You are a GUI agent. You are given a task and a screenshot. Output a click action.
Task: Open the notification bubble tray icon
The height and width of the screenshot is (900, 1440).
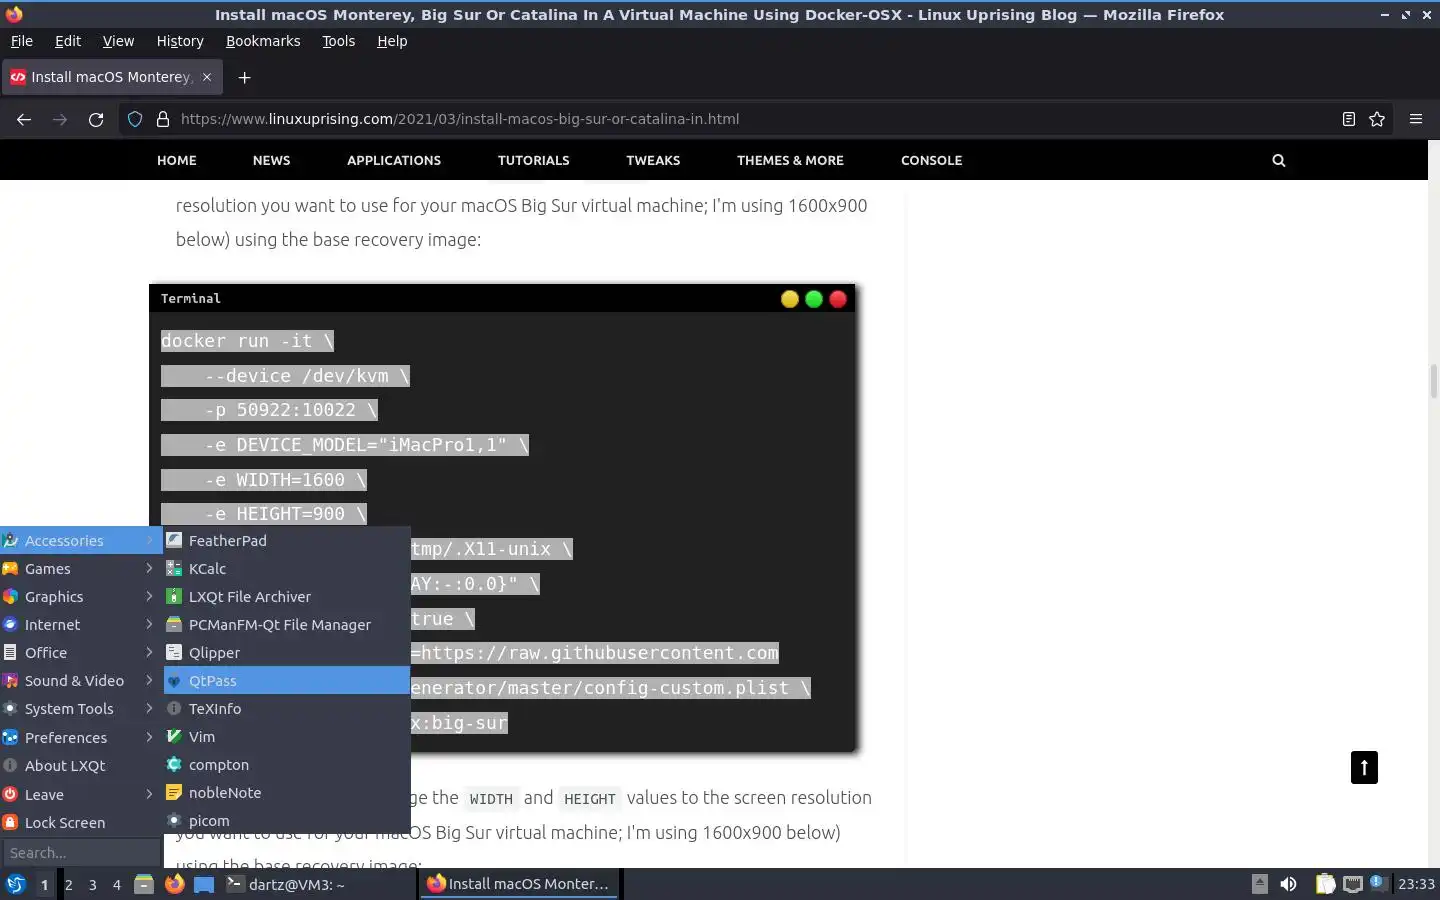(1378, 882)
